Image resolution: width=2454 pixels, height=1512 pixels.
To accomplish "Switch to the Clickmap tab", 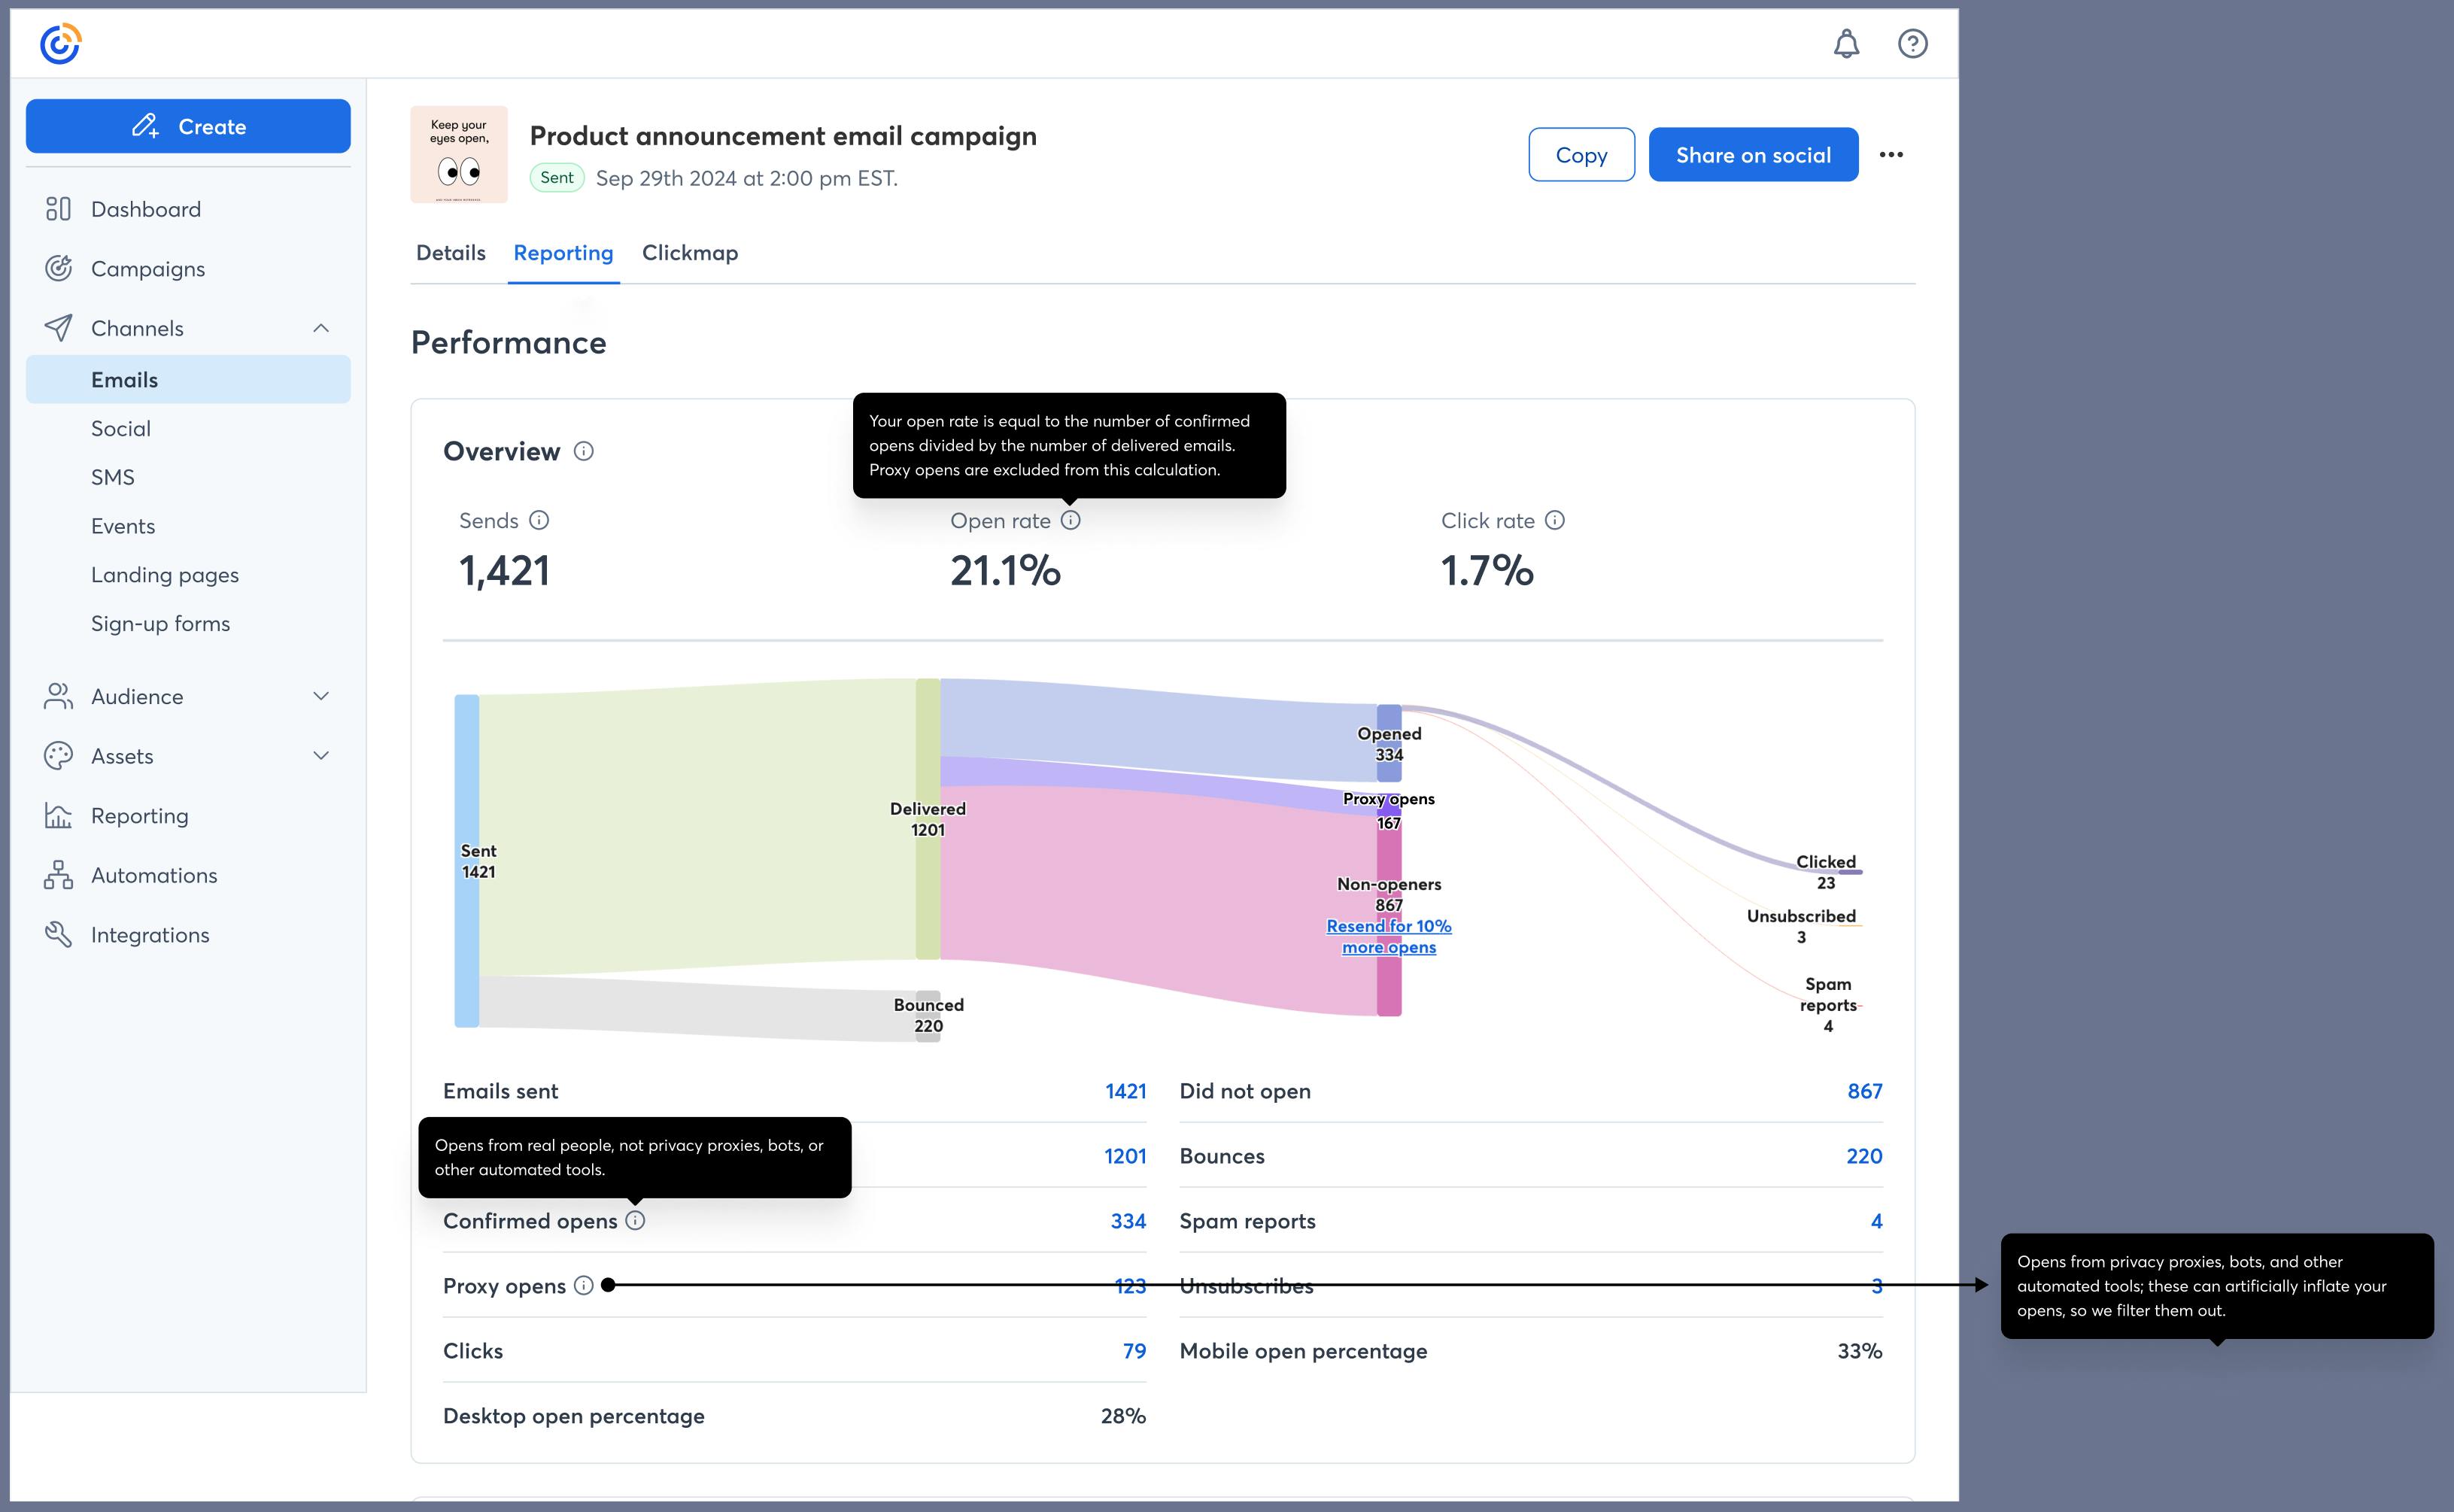I will click(690, 253).
